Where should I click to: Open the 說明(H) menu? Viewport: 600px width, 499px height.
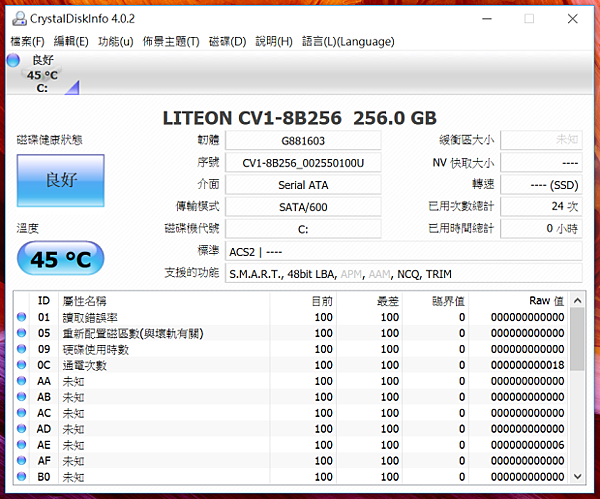[x=274, y=41]
